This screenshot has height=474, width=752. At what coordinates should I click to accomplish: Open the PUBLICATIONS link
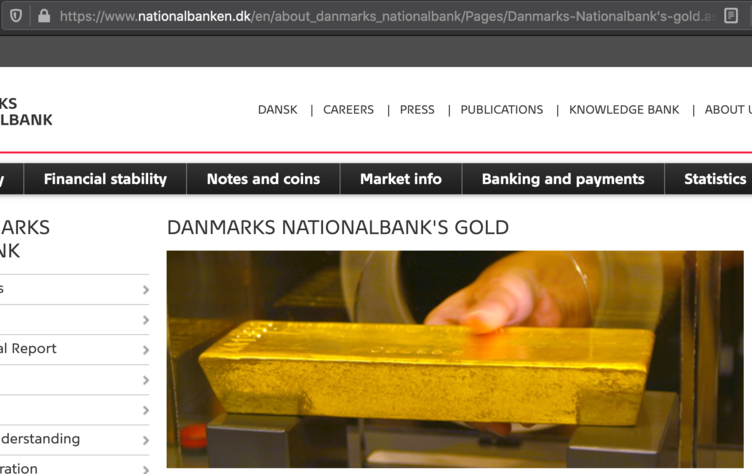click(502, 110)
